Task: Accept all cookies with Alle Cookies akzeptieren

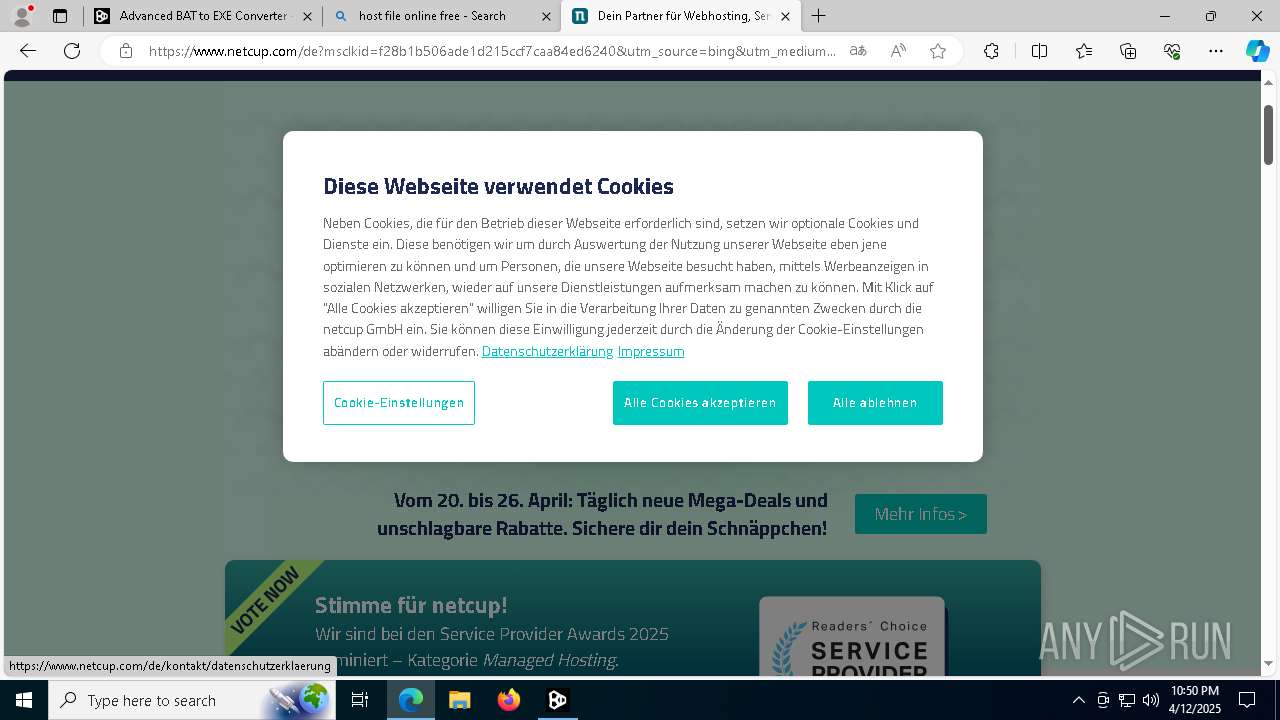Action: coord(700,403)
